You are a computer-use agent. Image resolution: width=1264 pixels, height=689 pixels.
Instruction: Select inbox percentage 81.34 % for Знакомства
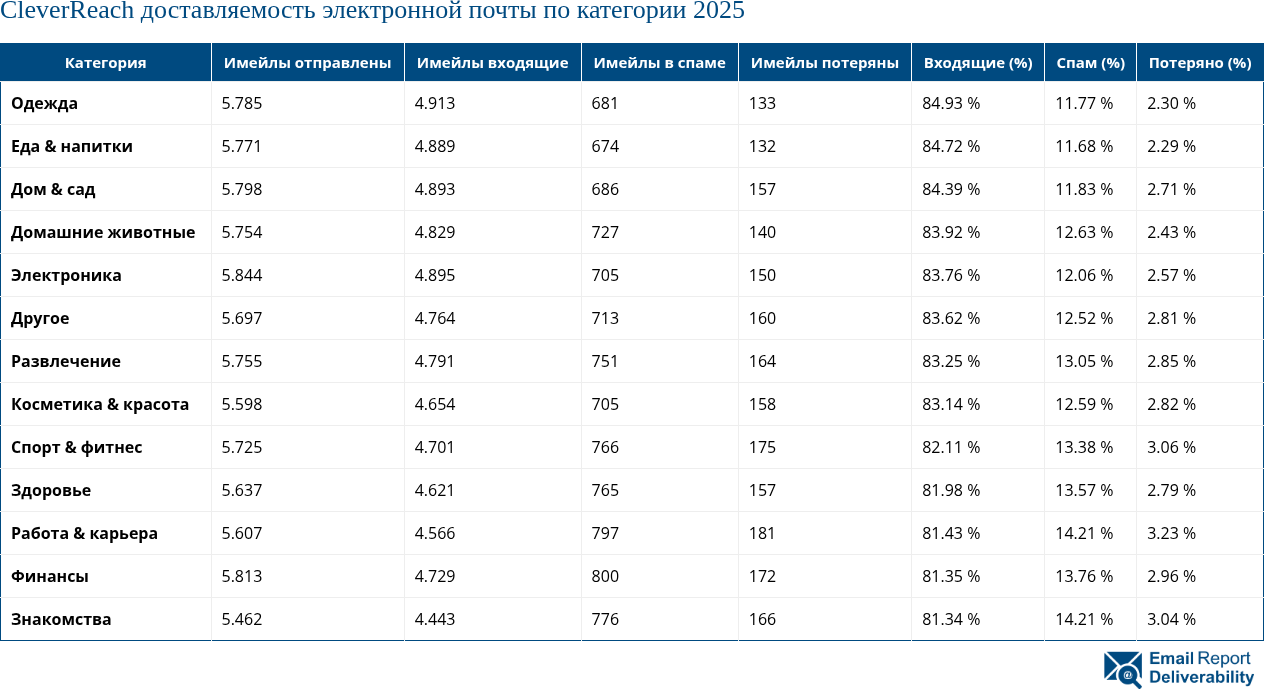951,619
